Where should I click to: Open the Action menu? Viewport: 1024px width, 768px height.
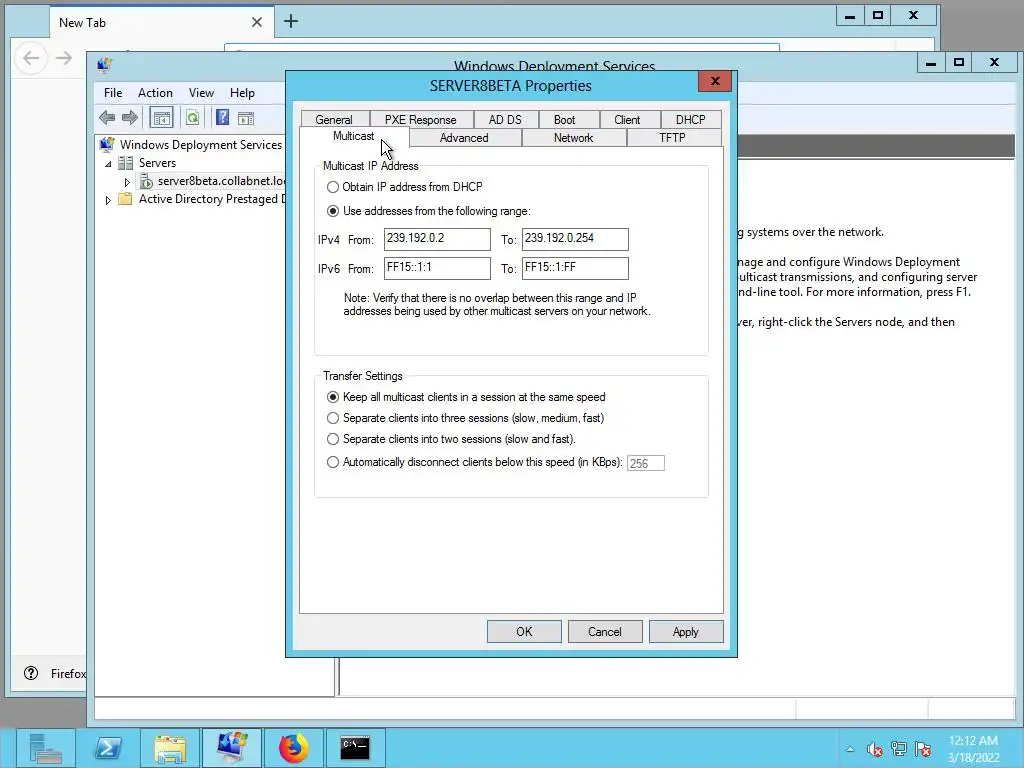click(x=155, y=93)
